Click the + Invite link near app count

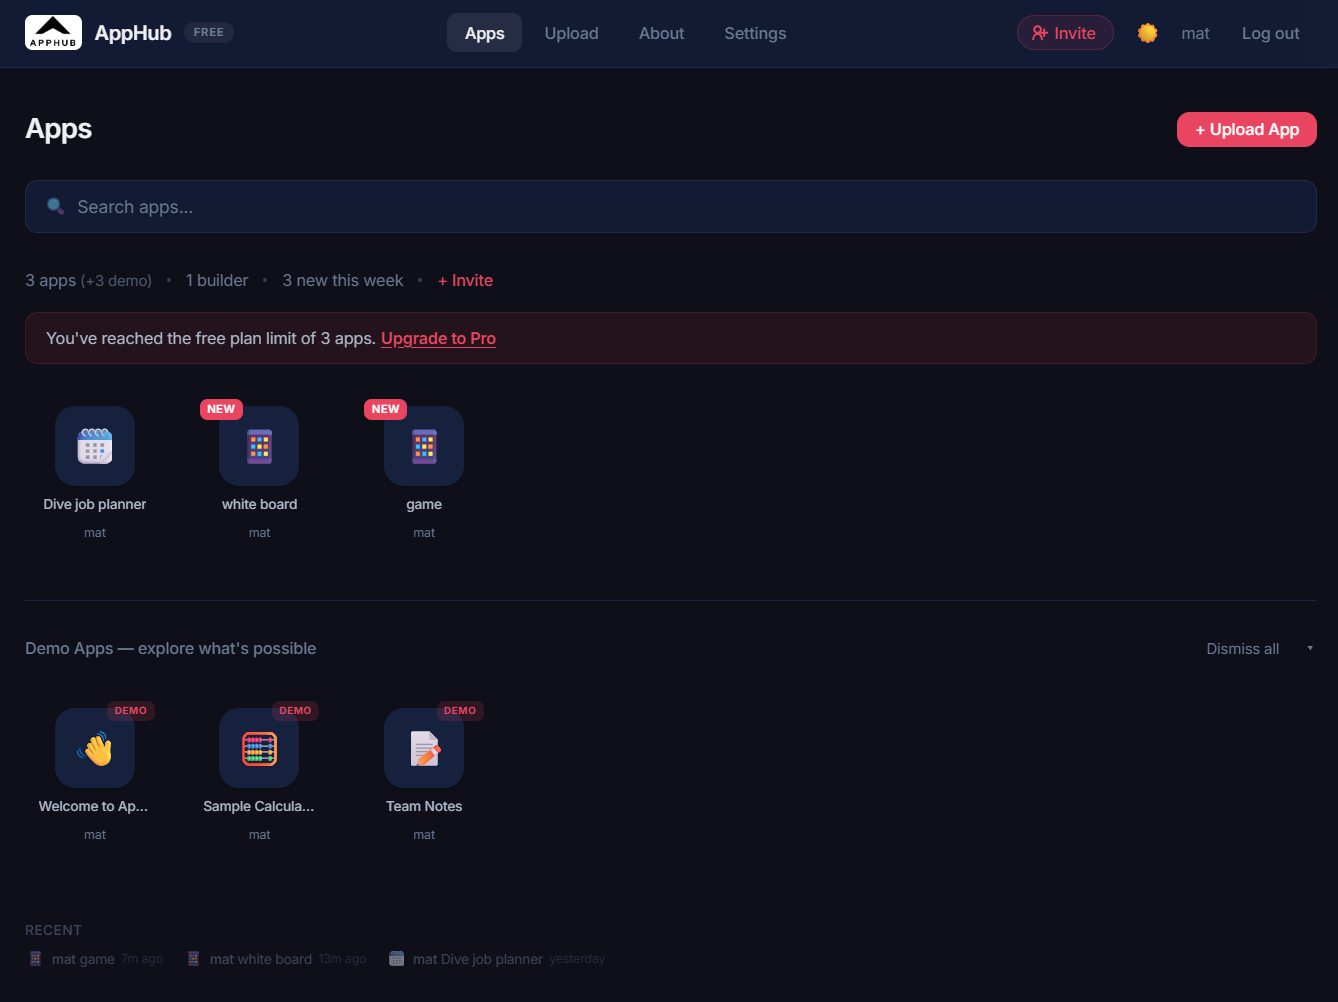(465, 280)
